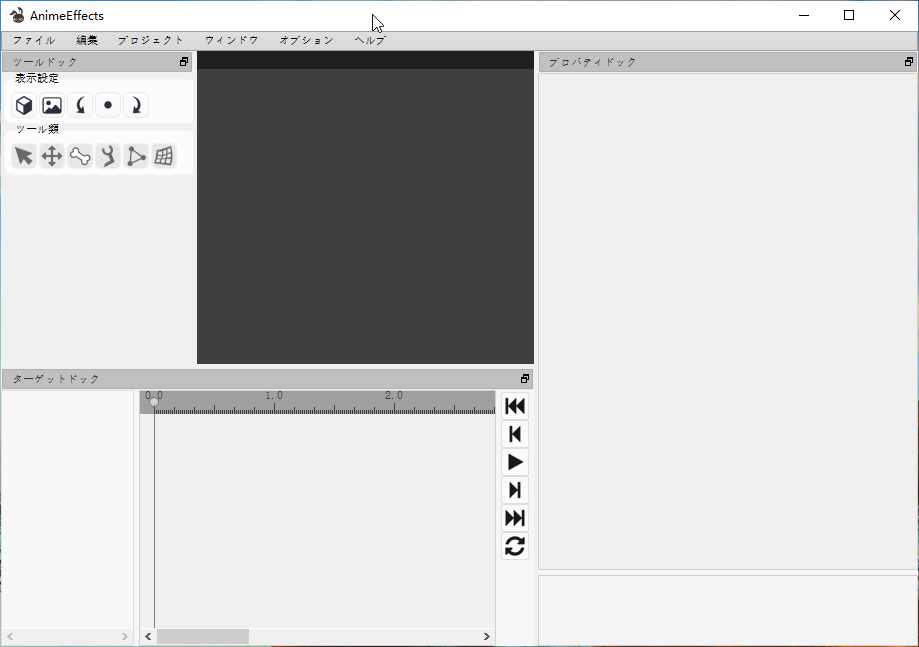Open the ファイル menu
919x647 pixels.
pyautogui.click(x=34, y=40)
